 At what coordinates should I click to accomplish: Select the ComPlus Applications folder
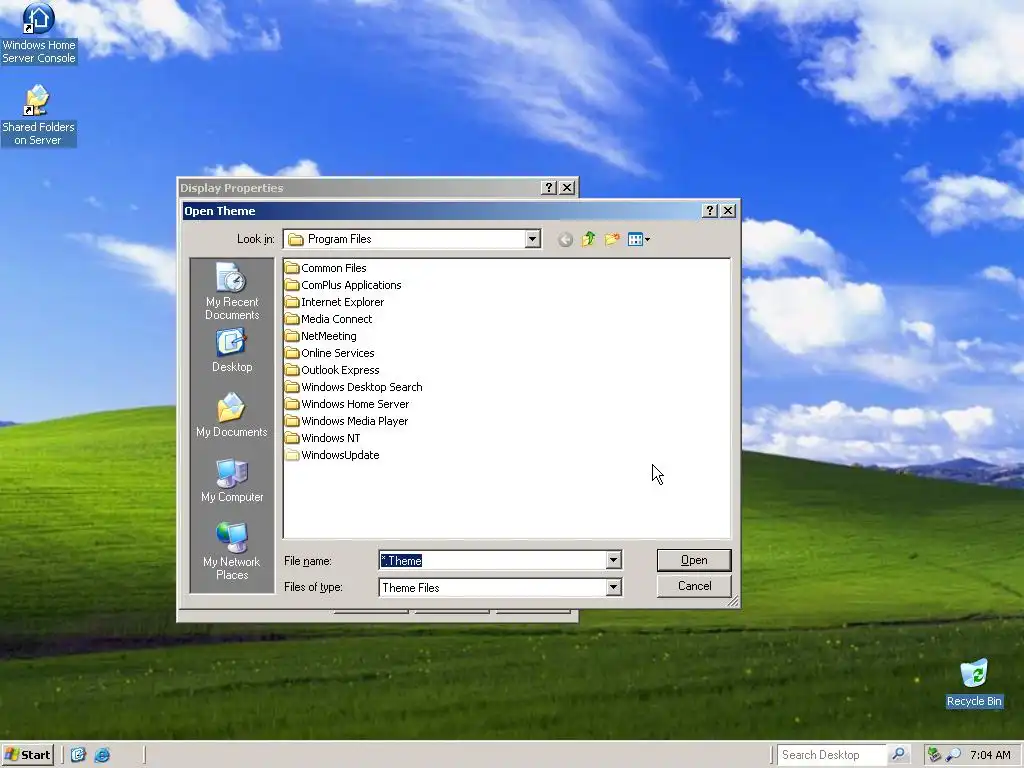[343, 285]
